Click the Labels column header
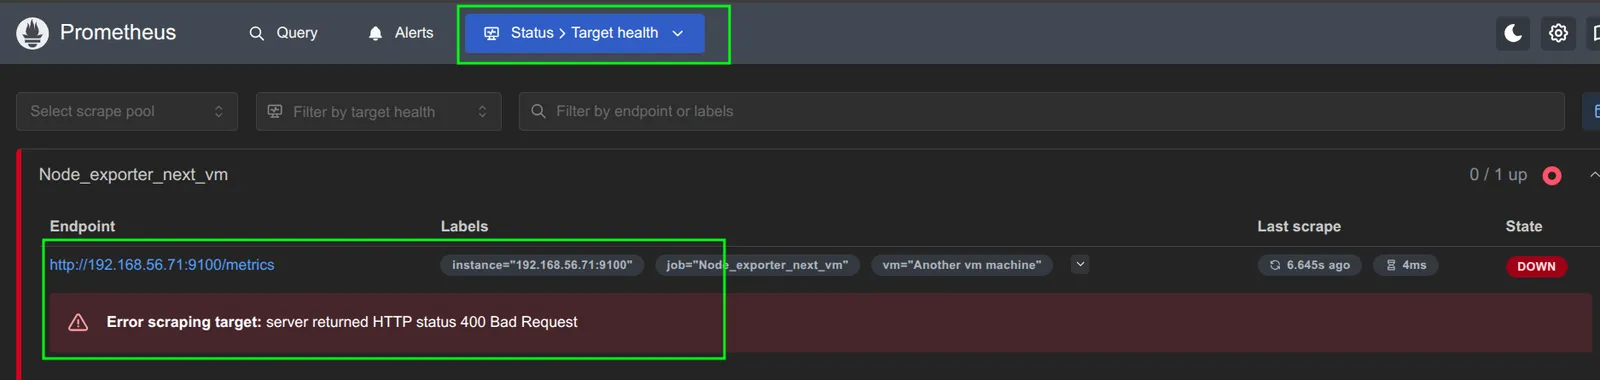 [x=465, y=226]
